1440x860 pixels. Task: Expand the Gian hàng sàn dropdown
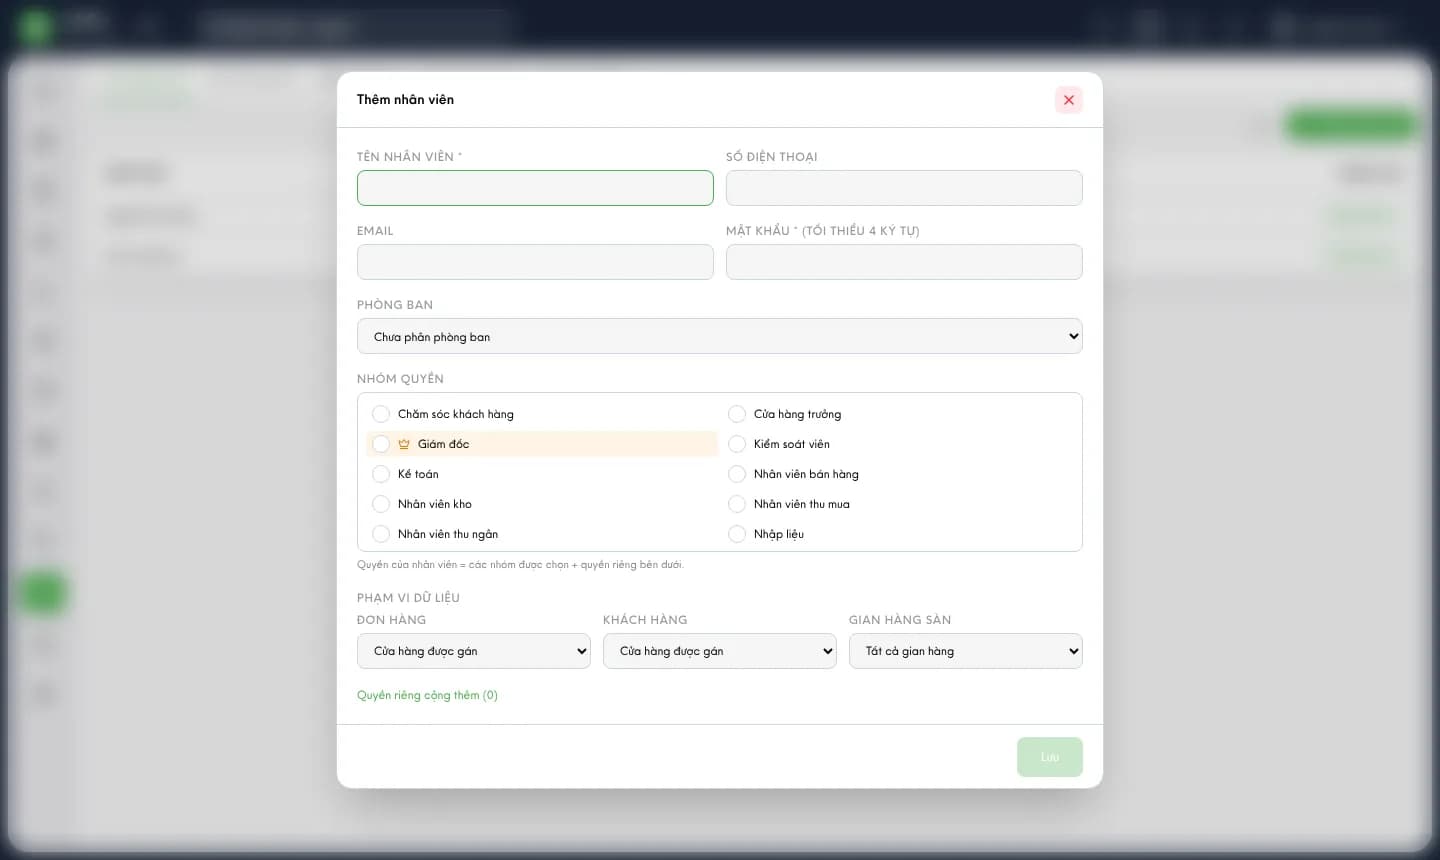click(966, 651)
